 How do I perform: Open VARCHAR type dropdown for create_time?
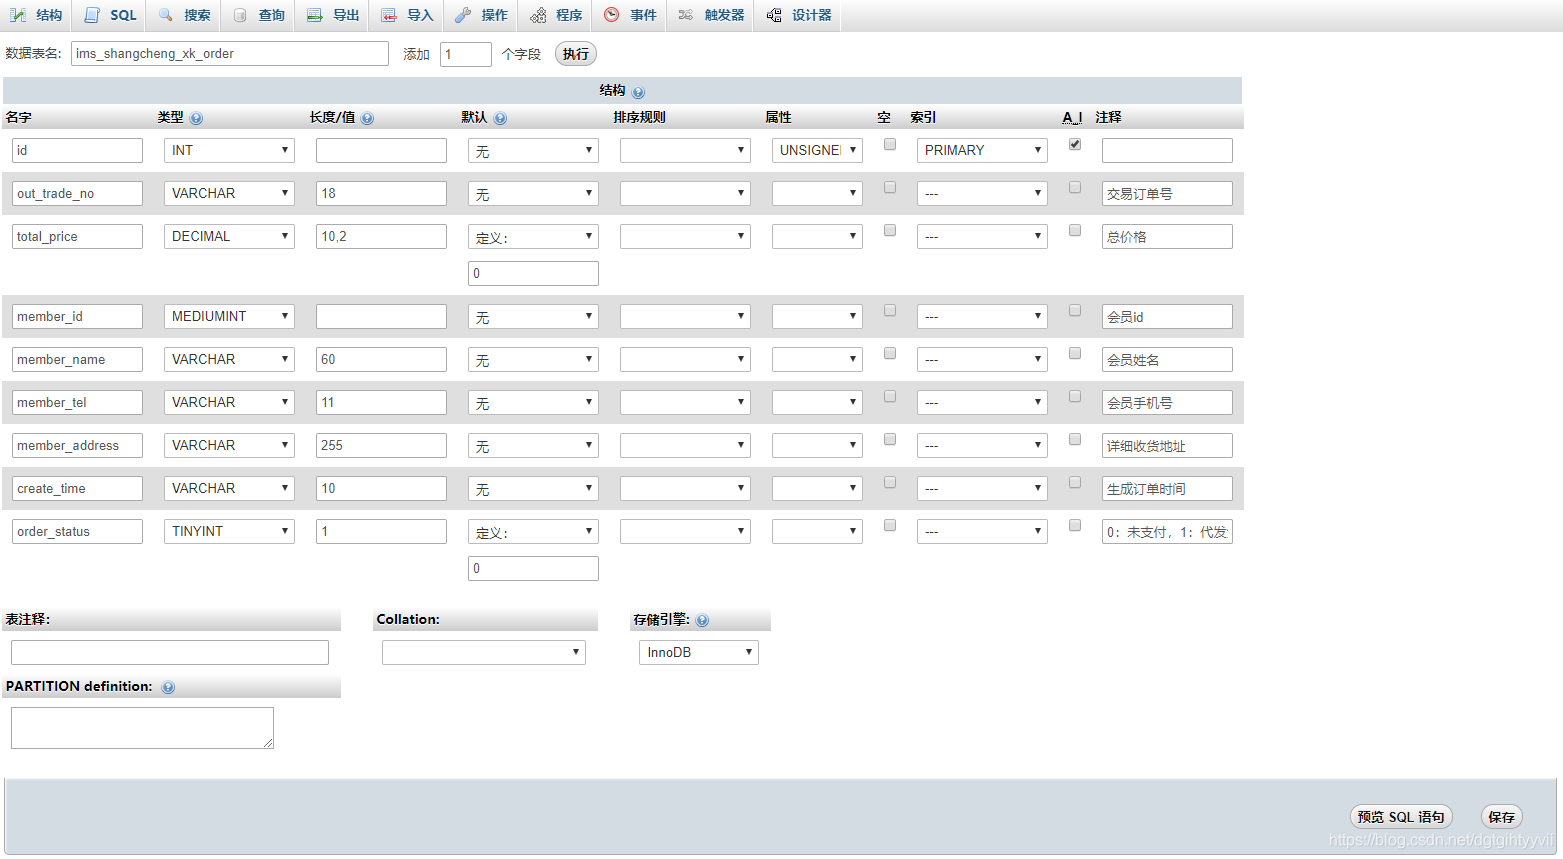pyautogui.click(x=229, y=488)
